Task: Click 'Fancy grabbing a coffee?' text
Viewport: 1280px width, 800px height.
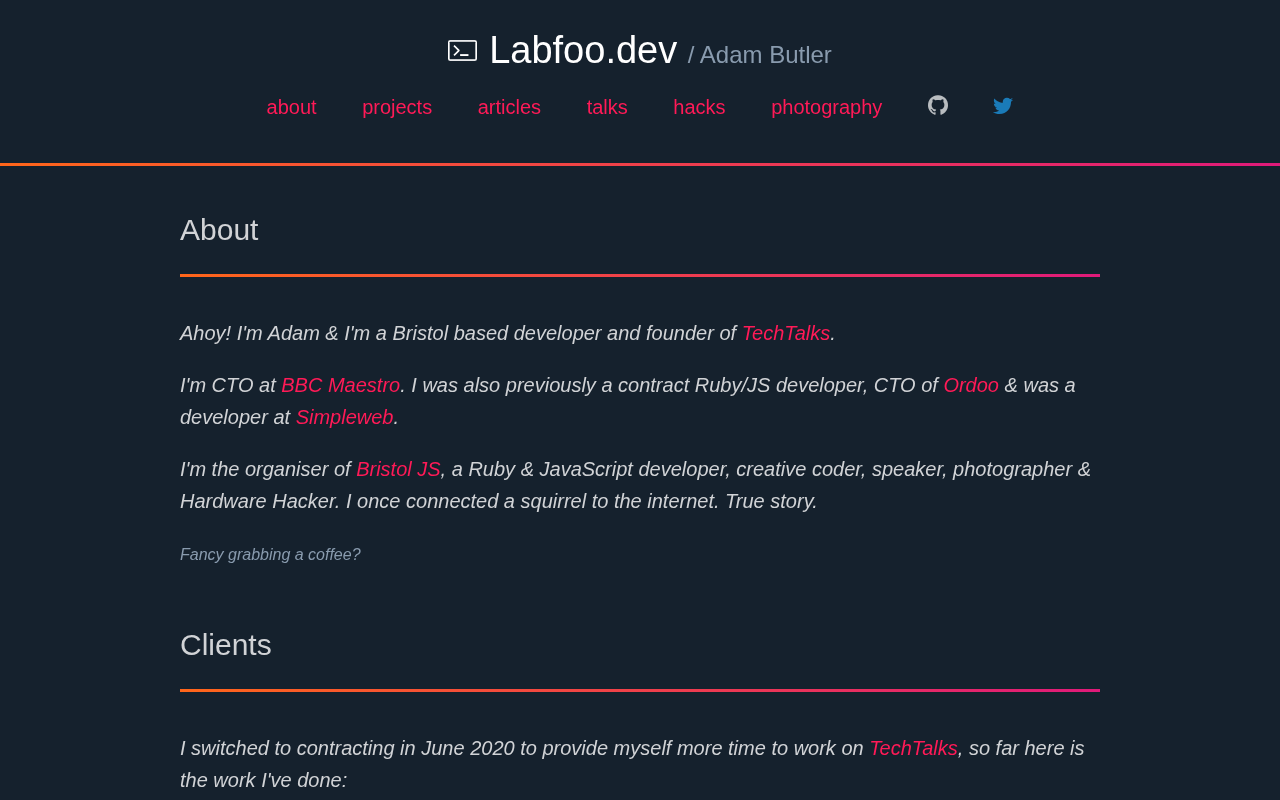Action: pyautogui.click(x=270, y=554)
